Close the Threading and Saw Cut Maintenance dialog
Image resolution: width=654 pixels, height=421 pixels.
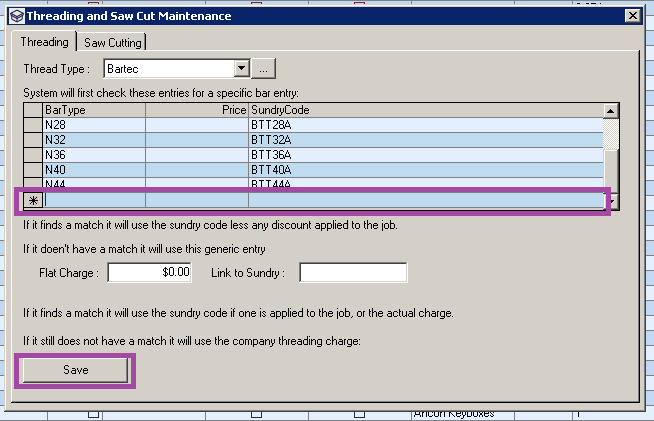click(632, 16)
